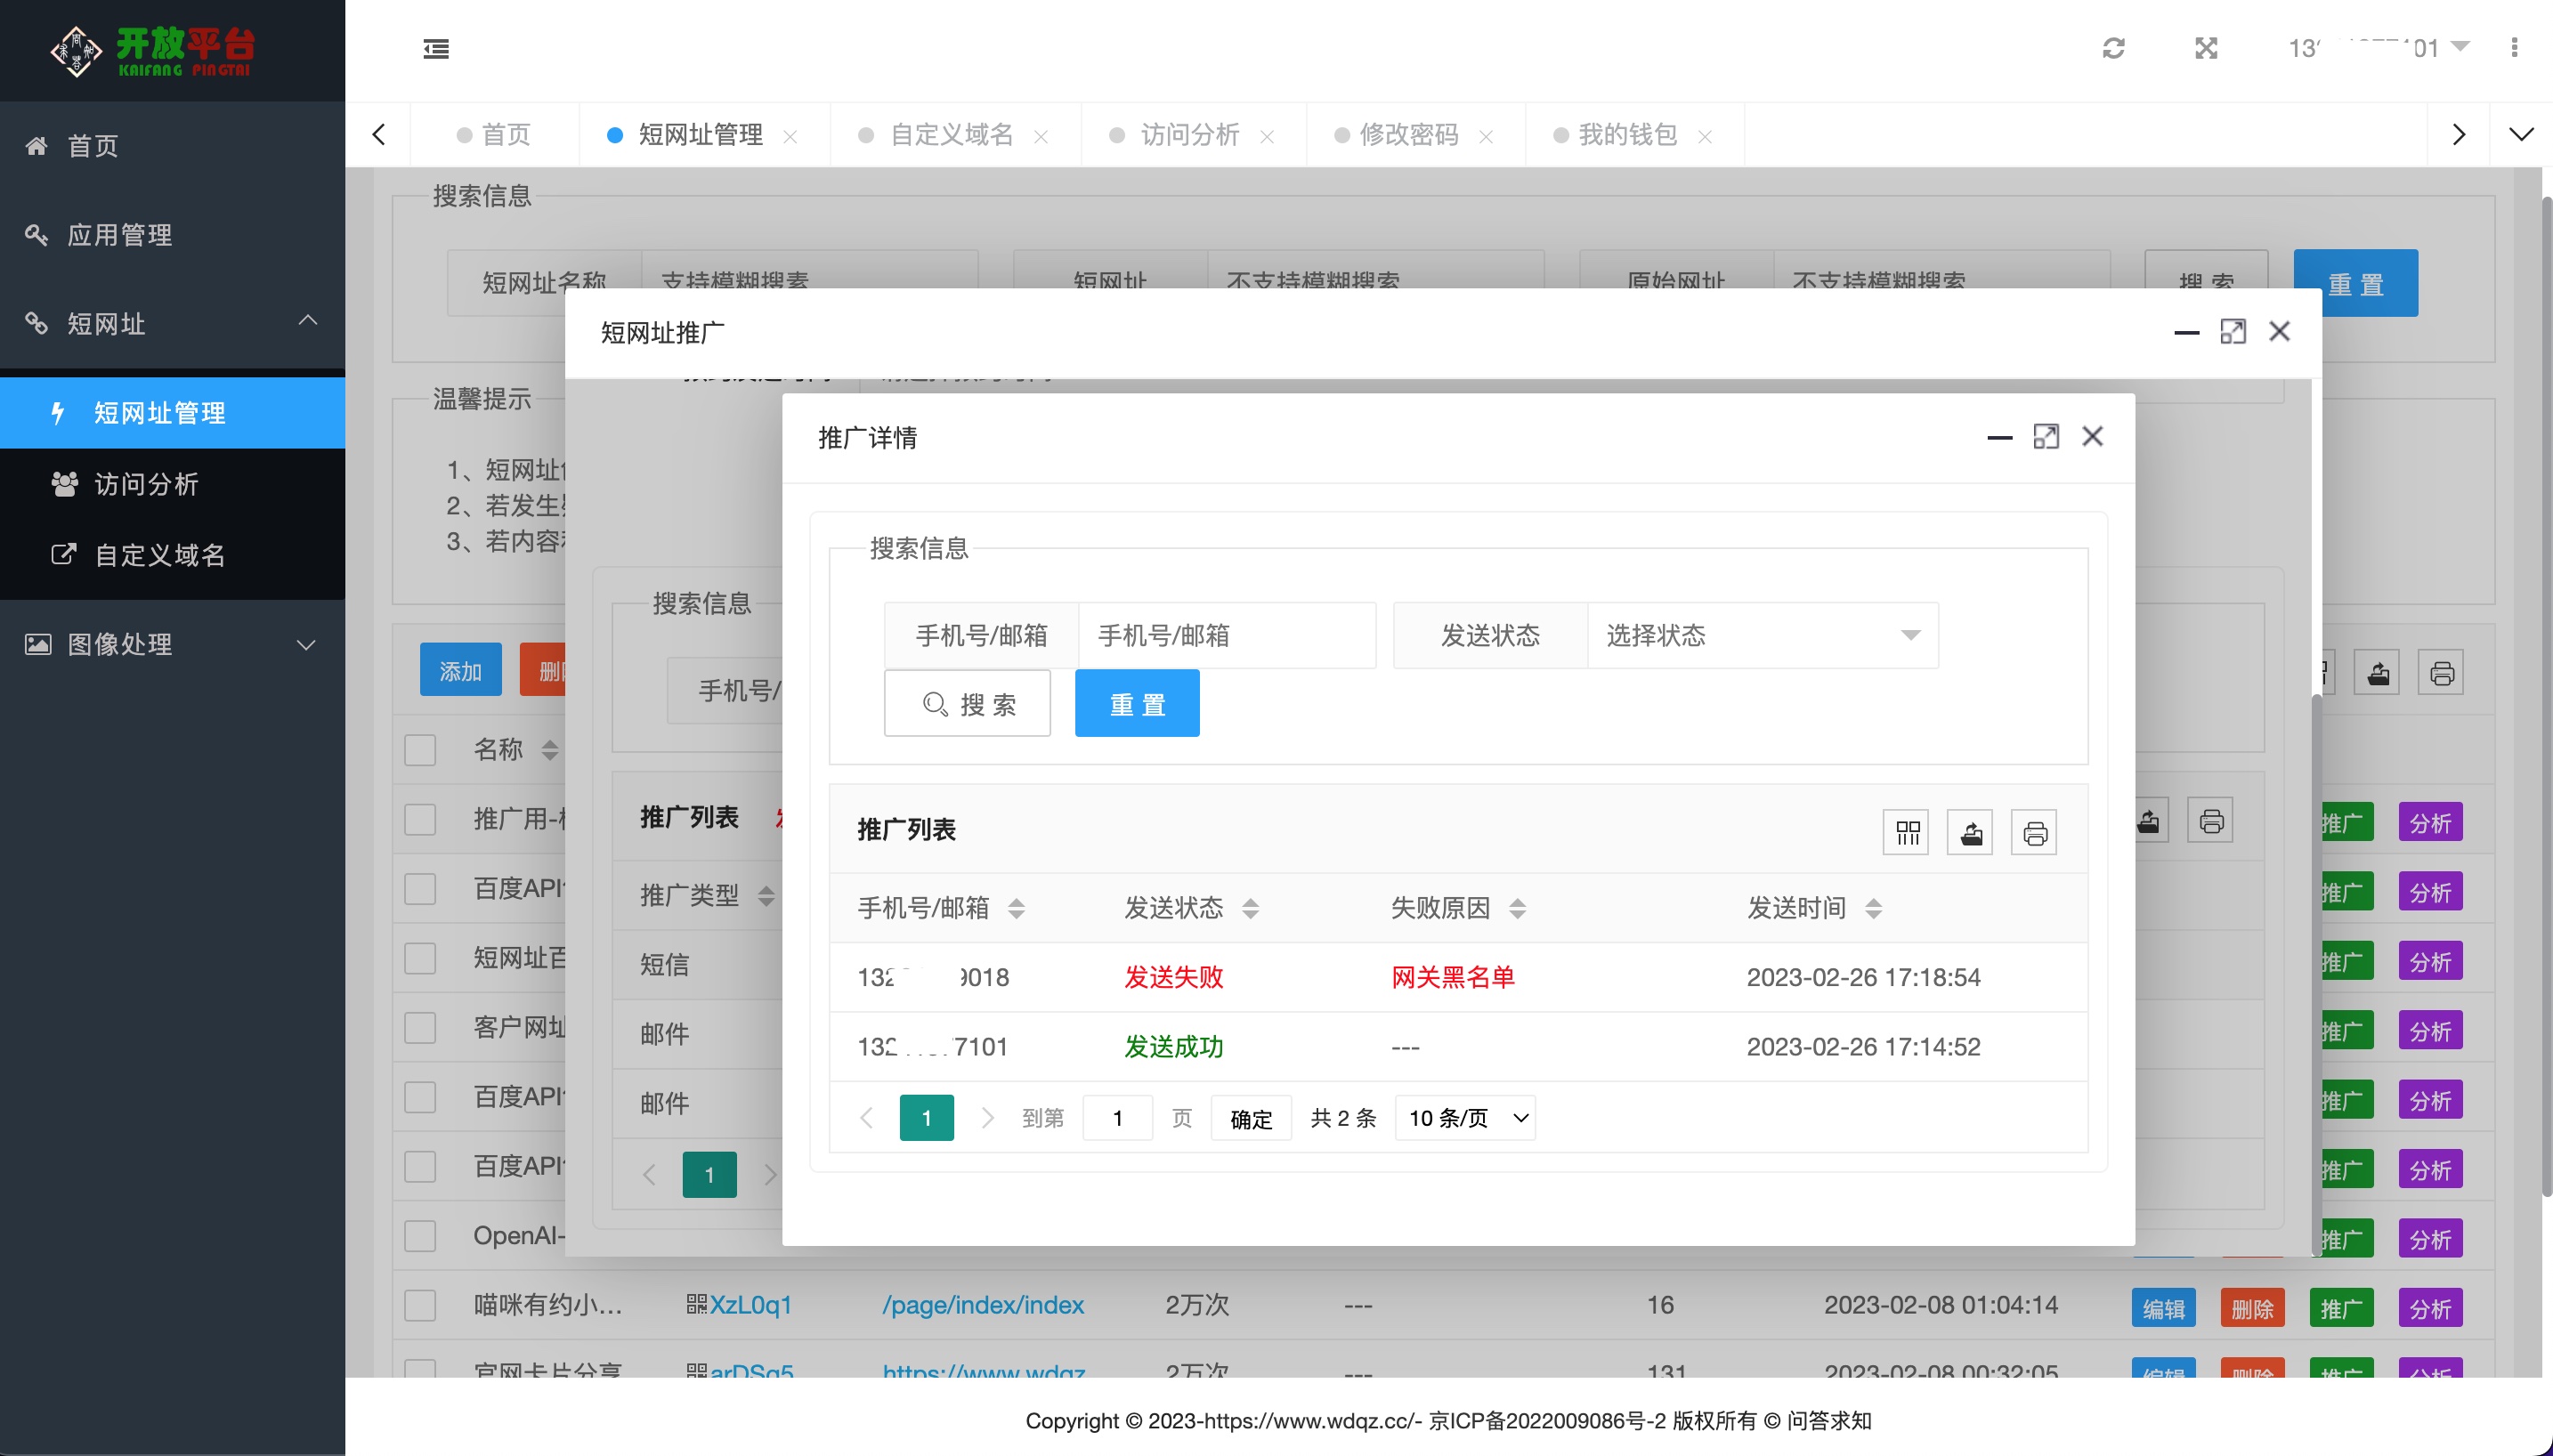
Task: Click the page's right vertical scrollbar
Action: pos(2546,700)
